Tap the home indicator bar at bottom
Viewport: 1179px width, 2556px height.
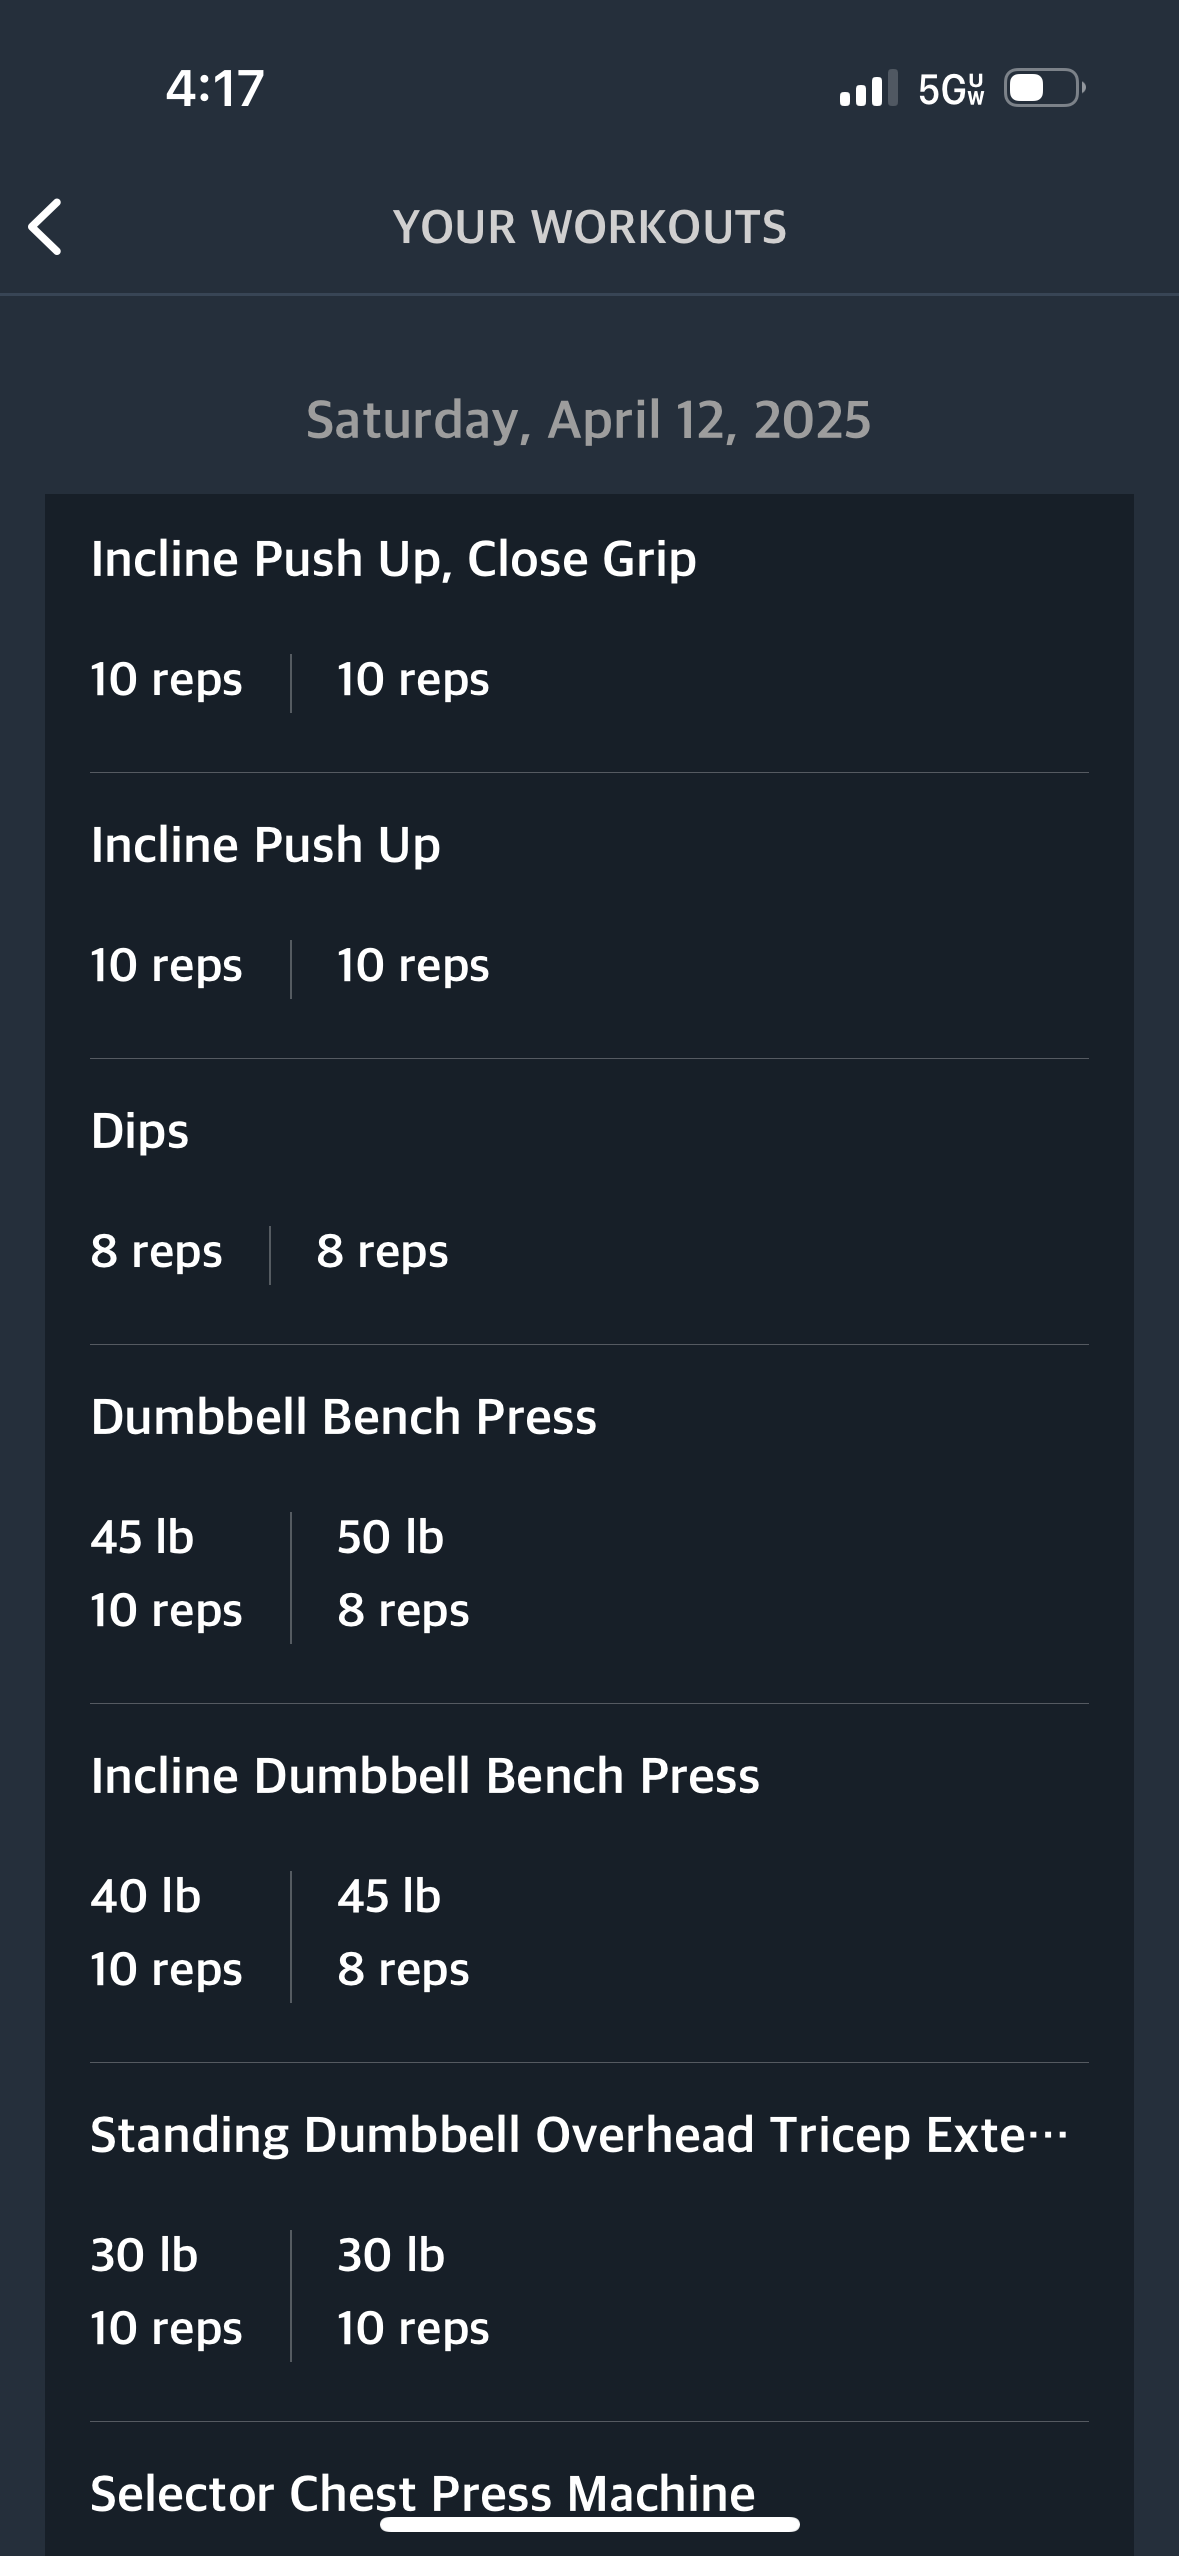590,2525
